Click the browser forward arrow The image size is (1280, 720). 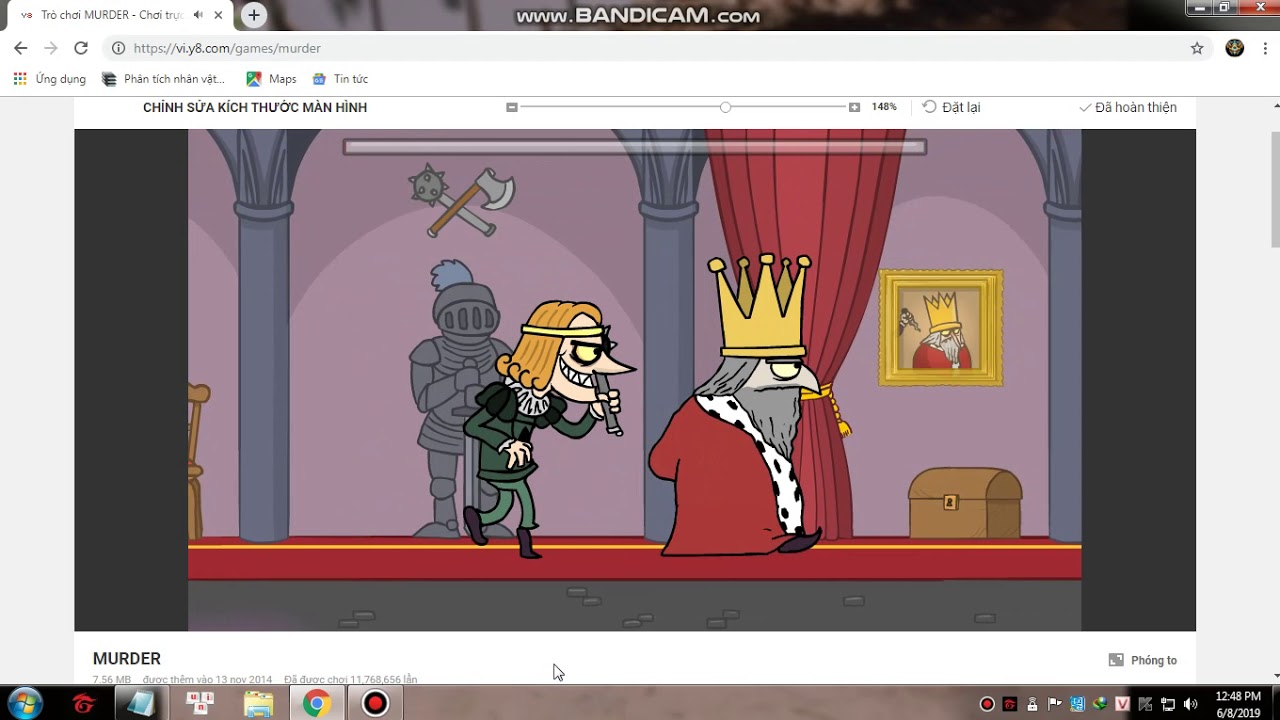click(x=51, y=48)
